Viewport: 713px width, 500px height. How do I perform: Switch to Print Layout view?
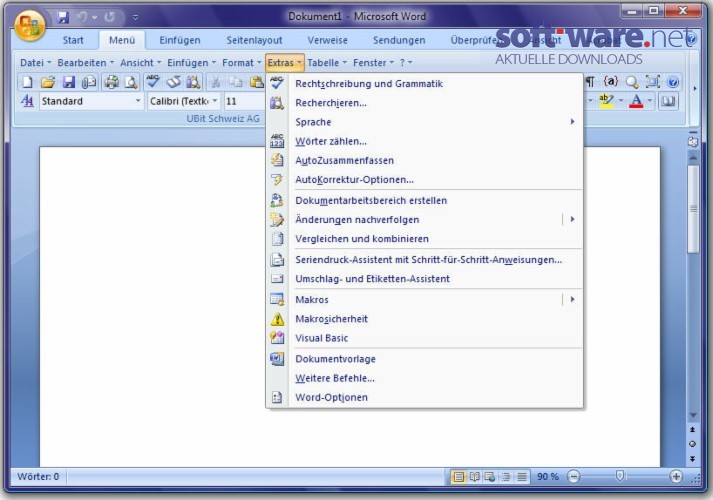459,476
